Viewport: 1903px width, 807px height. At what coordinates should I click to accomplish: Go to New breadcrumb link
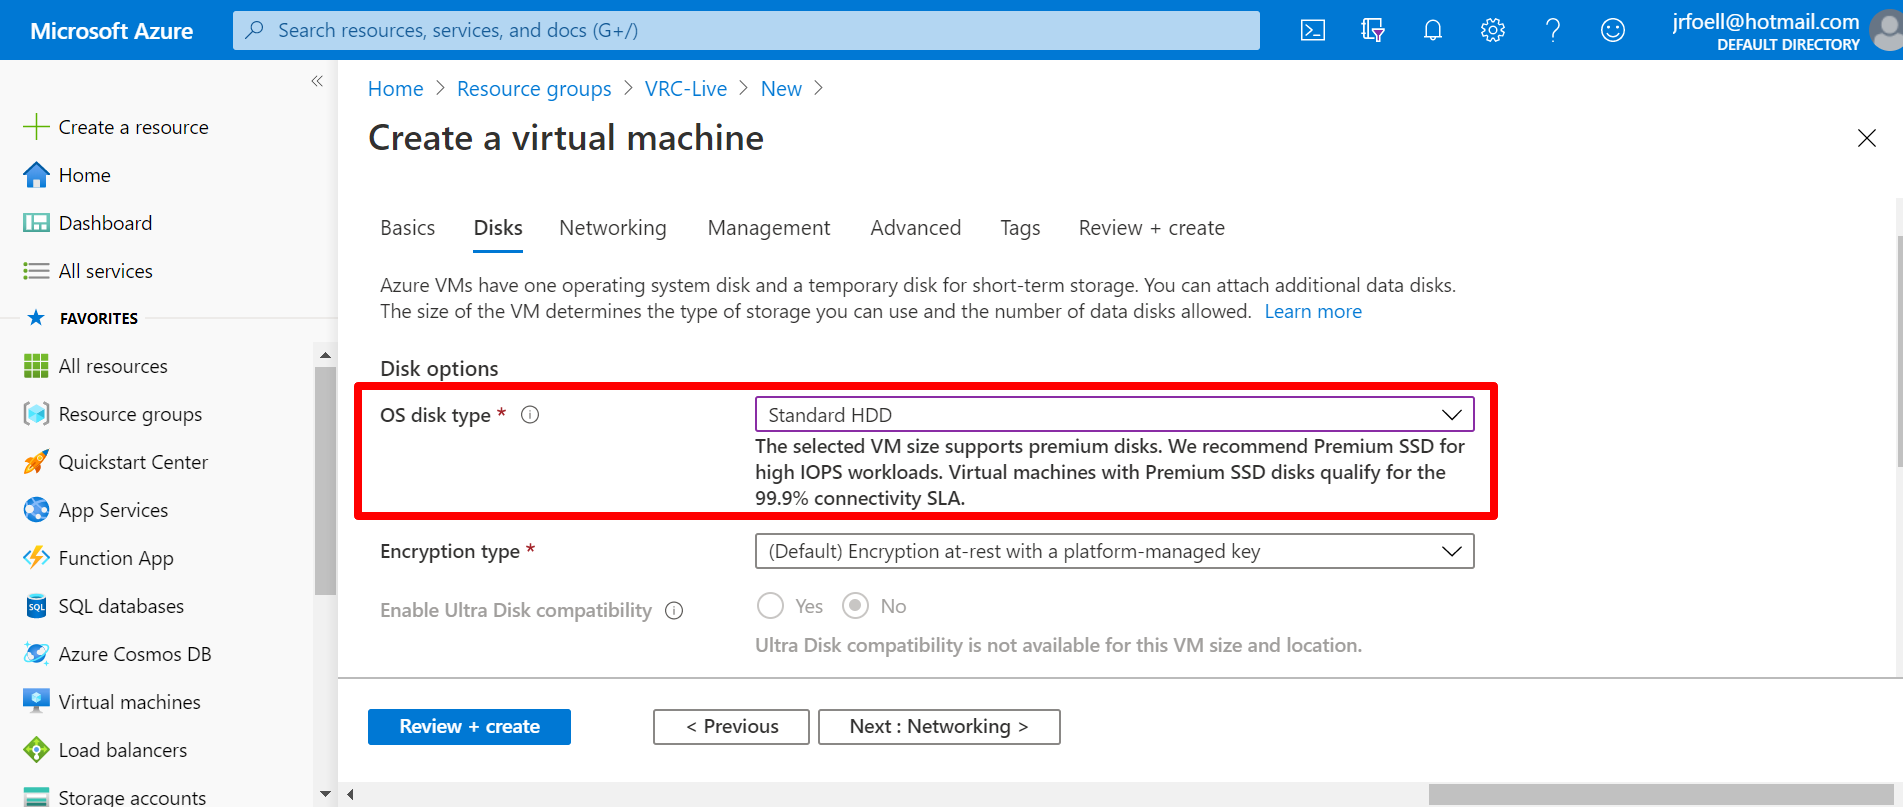tap(781, 89)
